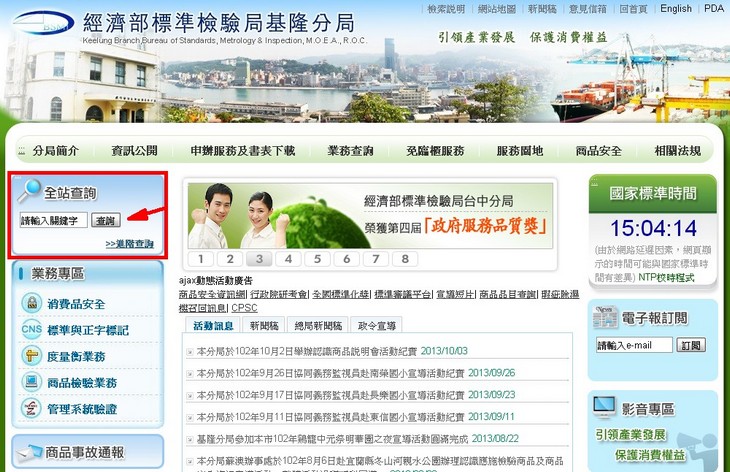Open the 新聞稿 link in the header
Screen dimensions: 730x472
[542, 9]
